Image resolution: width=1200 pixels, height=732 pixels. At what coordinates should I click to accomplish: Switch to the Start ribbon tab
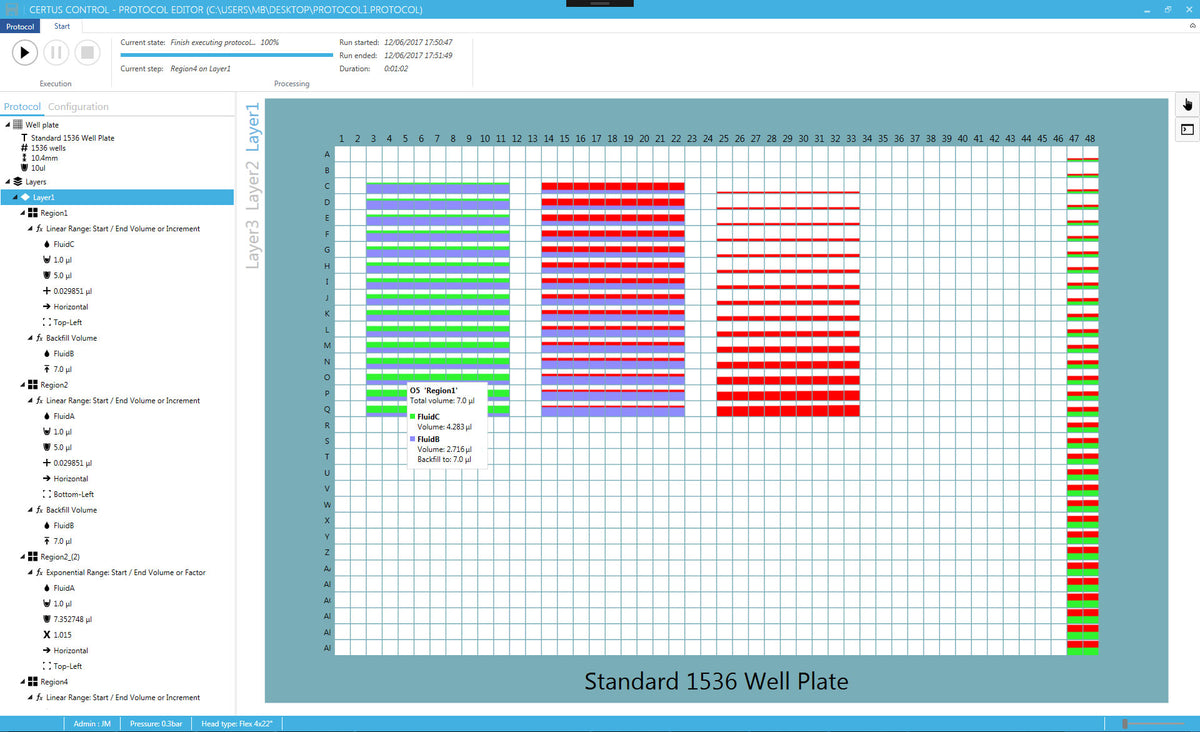62,25
